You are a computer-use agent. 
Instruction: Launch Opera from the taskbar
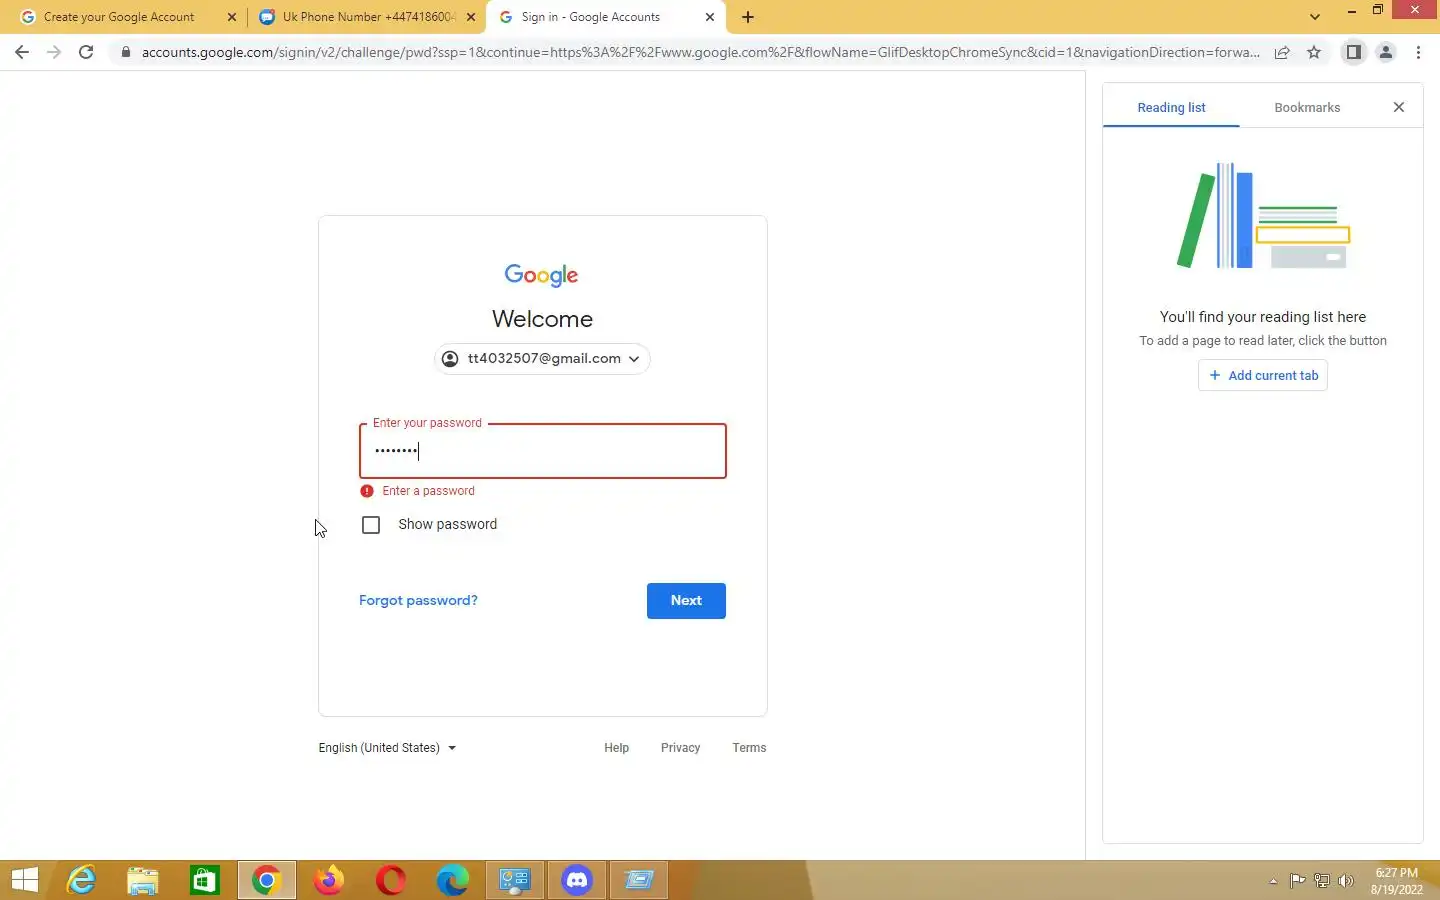pyautogui.click(x=391, y=880)
